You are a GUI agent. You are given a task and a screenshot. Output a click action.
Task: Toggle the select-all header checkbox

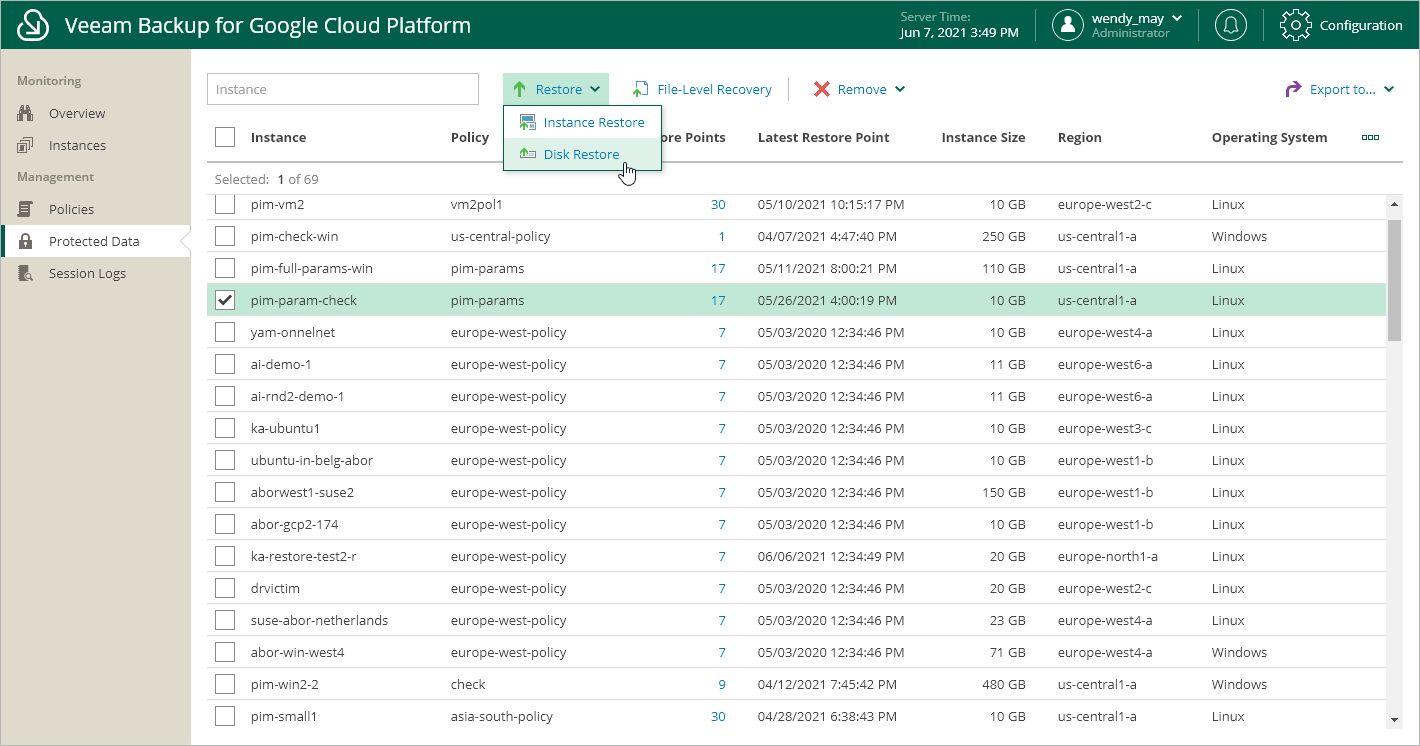point(225,137)
